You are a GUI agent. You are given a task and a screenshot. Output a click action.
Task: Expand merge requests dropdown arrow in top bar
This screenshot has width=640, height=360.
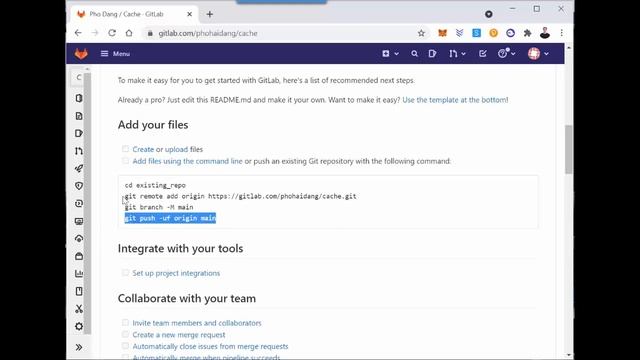pos(463,54)
